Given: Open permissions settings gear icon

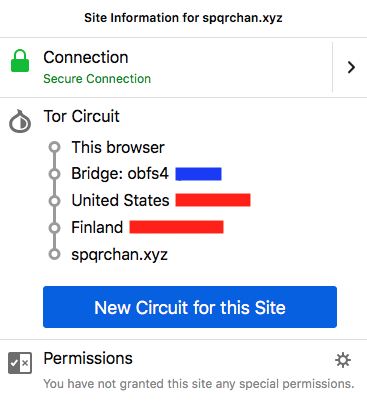Looking at the screenshot, I should pos(343,360).
